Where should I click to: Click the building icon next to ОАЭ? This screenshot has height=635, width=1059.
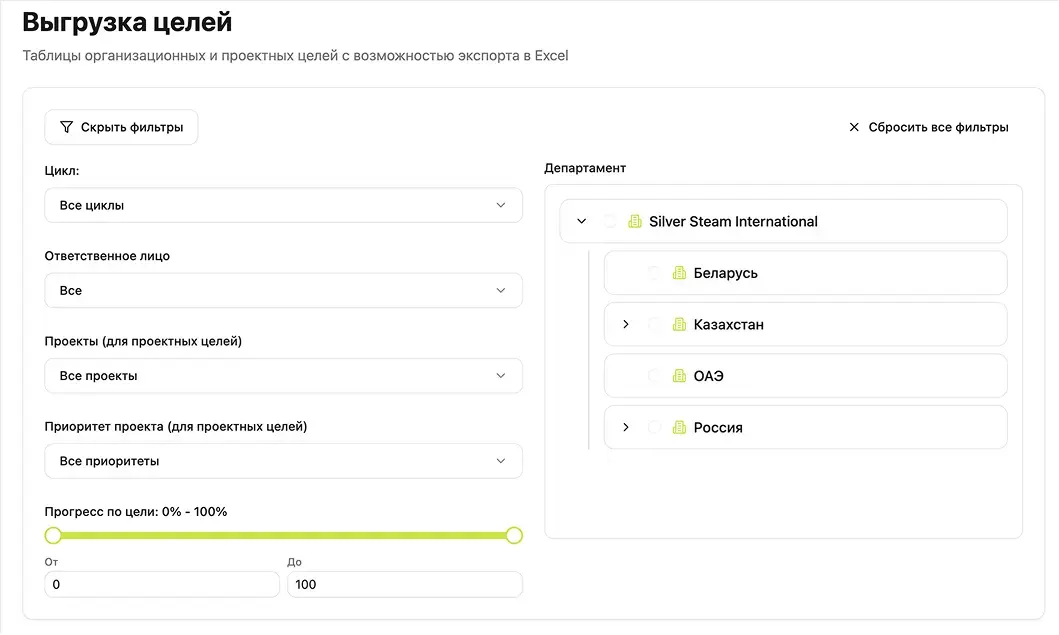point(679,376)
